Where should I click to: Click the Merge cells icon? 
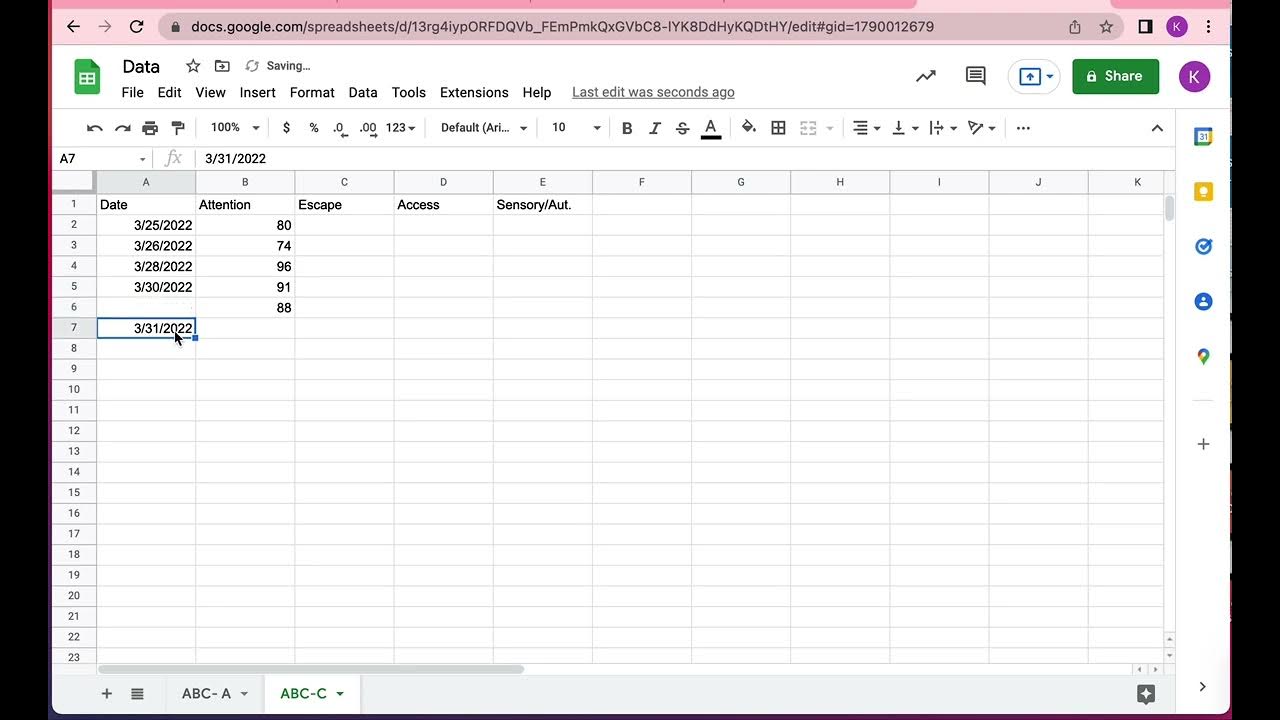pyautogui.click(x=808, y=128)
